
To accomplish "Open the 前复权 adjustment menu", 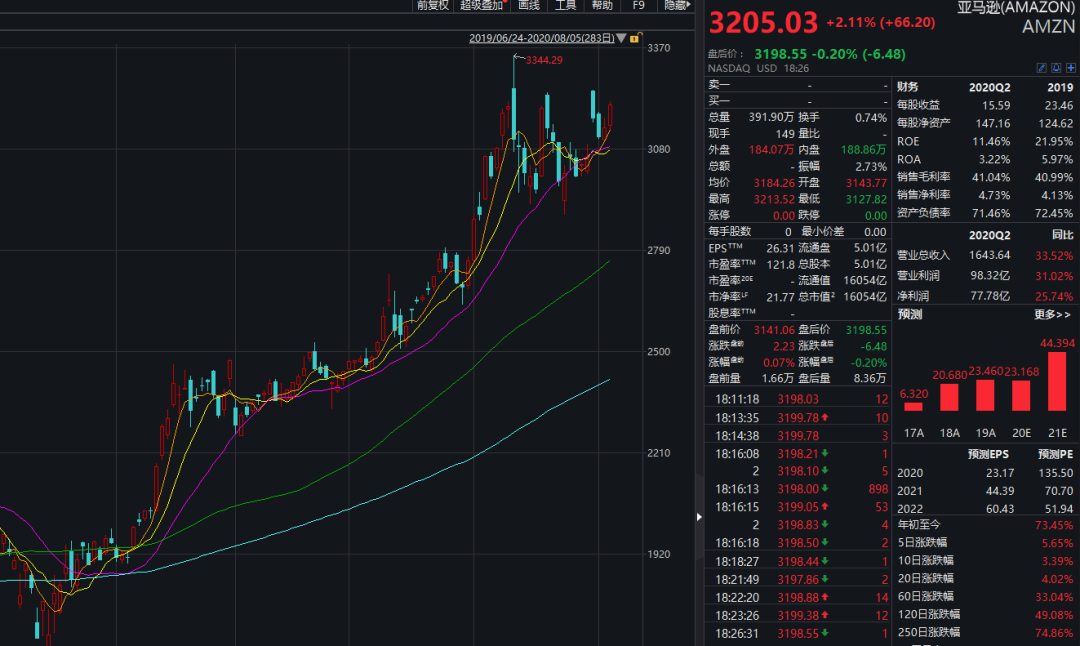I will point(433,6).
